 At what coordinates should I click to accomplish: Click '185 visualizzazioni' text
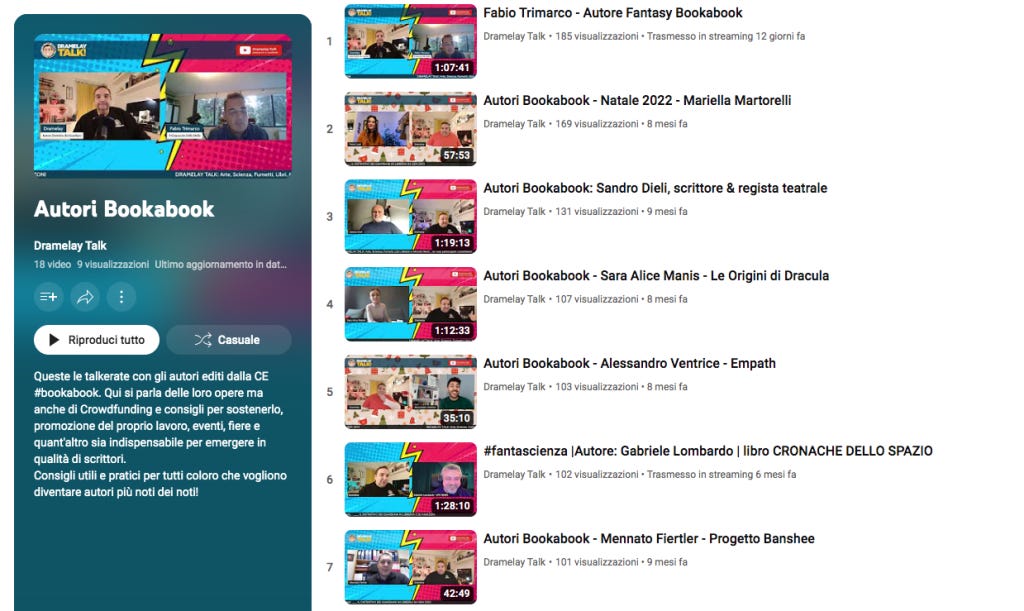click(x=597, y=37)
